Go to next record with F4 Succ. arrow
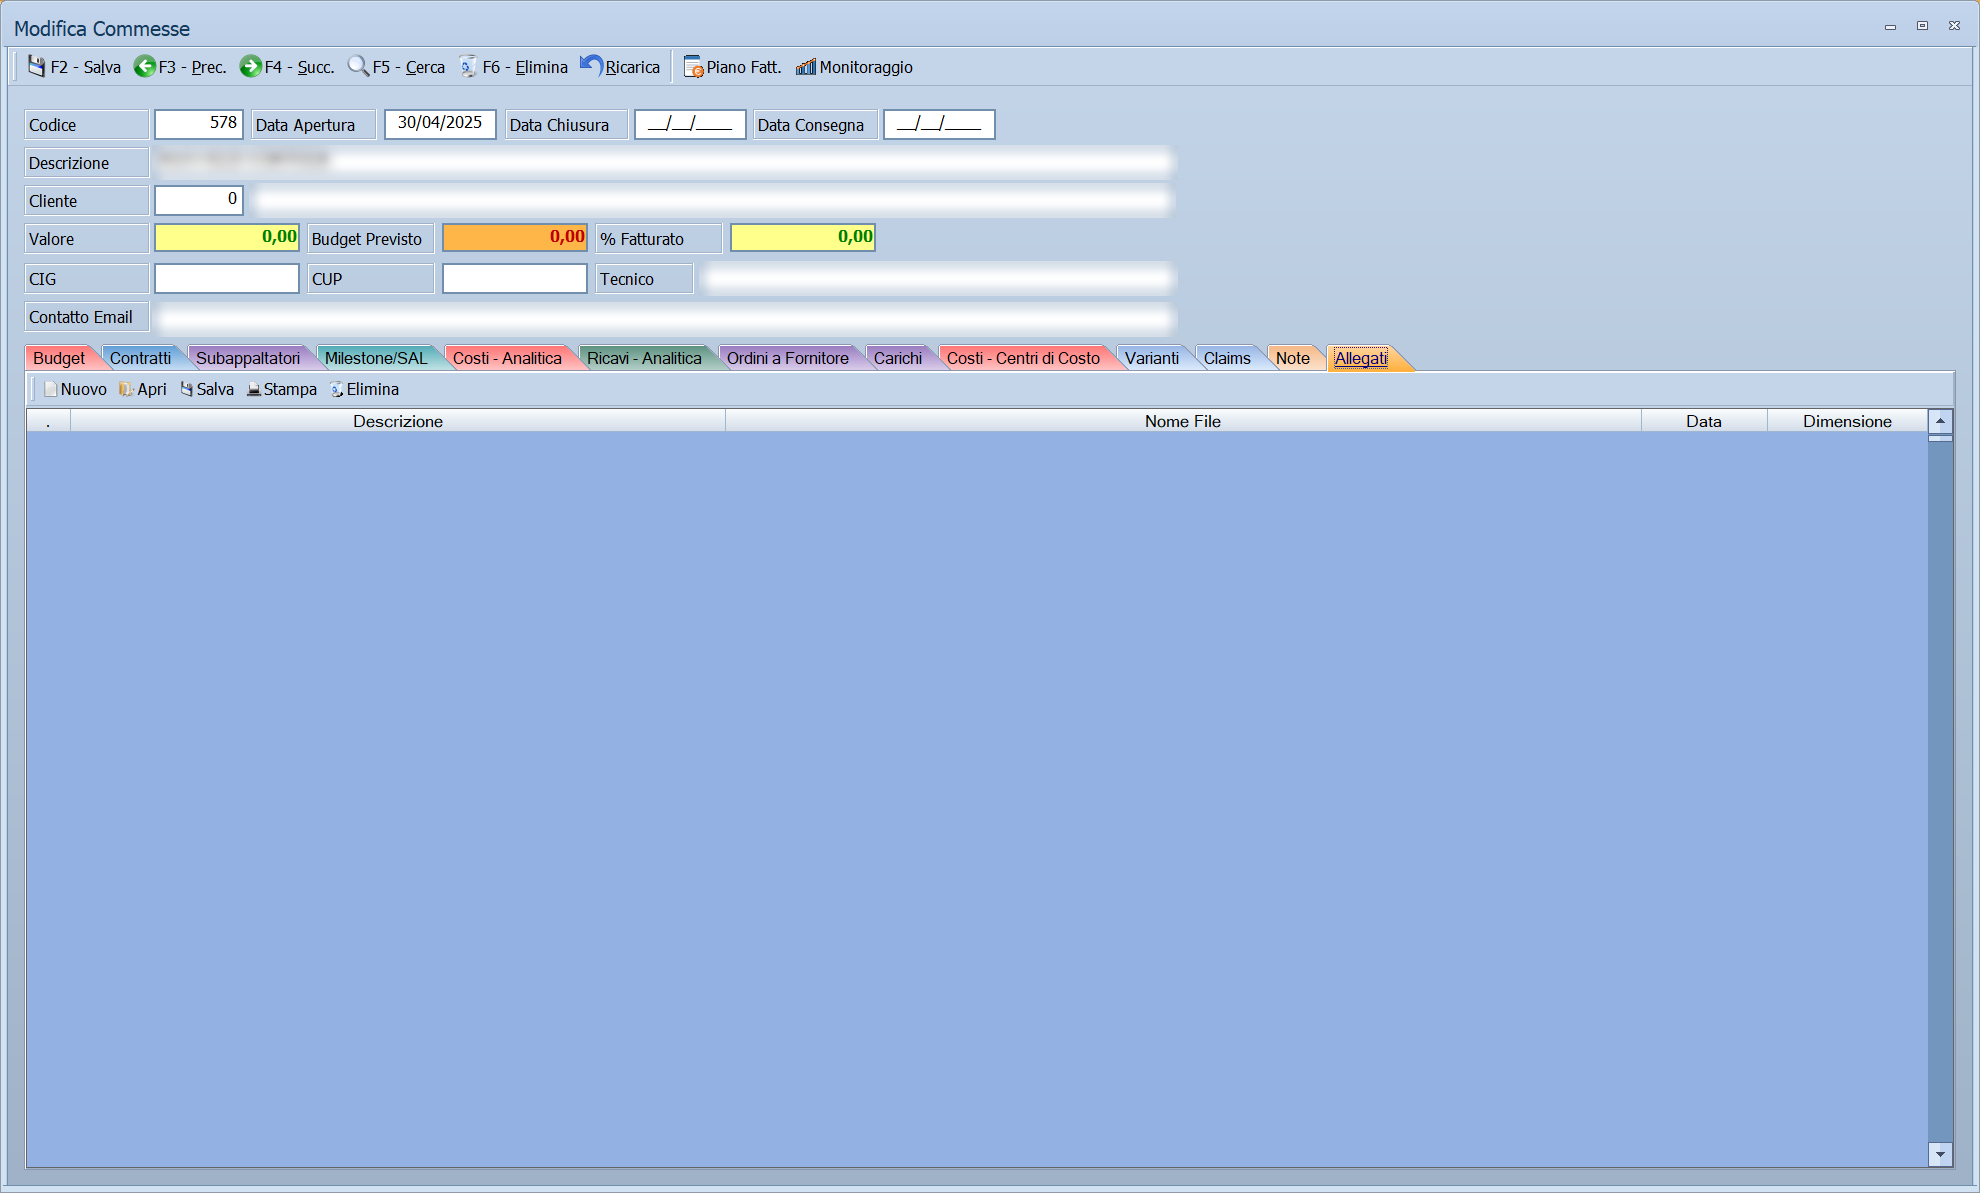Image resolution: width=1980 pixels, height=1193 pixels. click(250, 66)
